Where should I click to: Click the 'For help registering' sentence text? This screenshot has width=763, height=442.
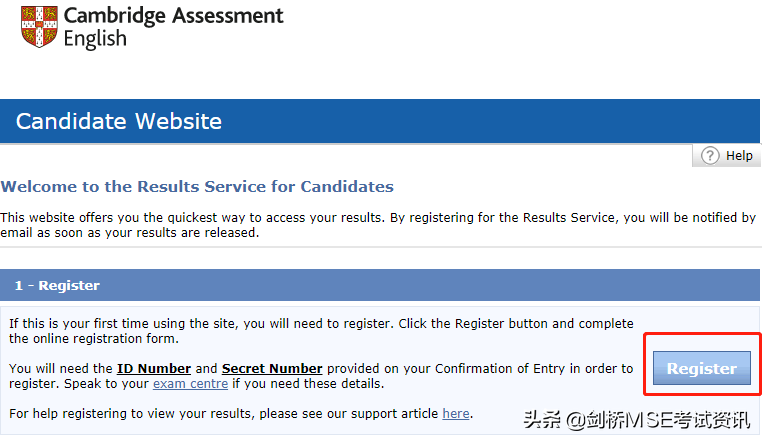pyautogui.click(x=241, y=413)
